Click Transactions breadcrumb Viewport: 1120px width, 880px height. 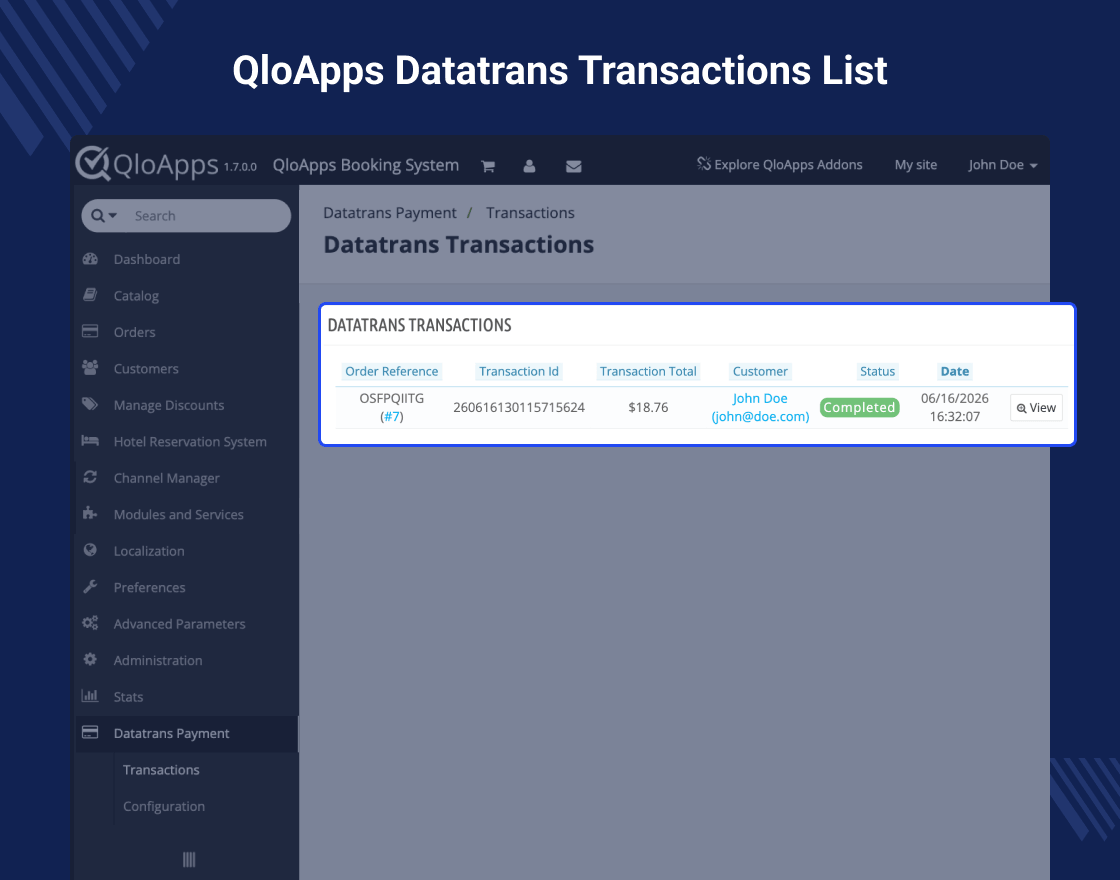530,213
